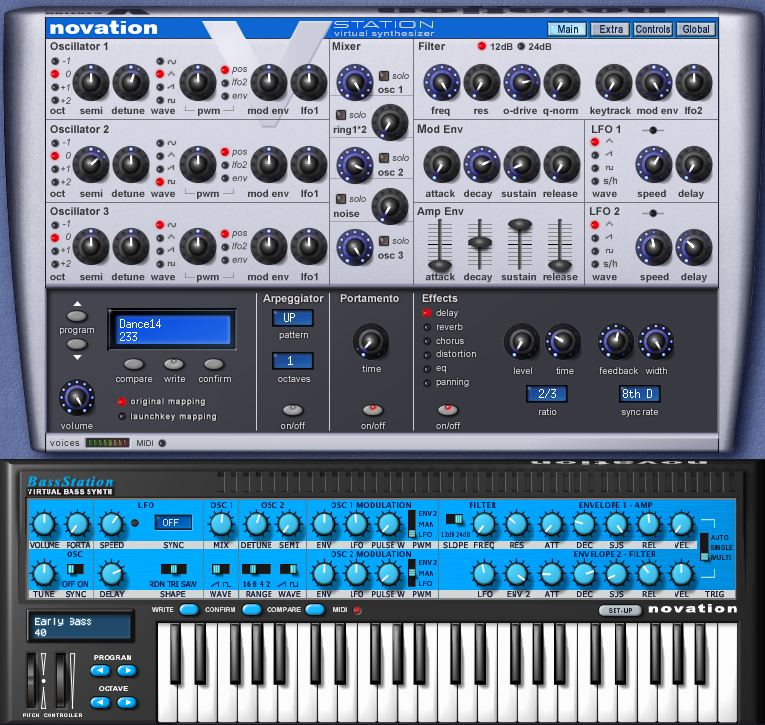Click the V-Station write button
Image resolution: width=765 pixels, height=725 pixels.
click(174, 364)
